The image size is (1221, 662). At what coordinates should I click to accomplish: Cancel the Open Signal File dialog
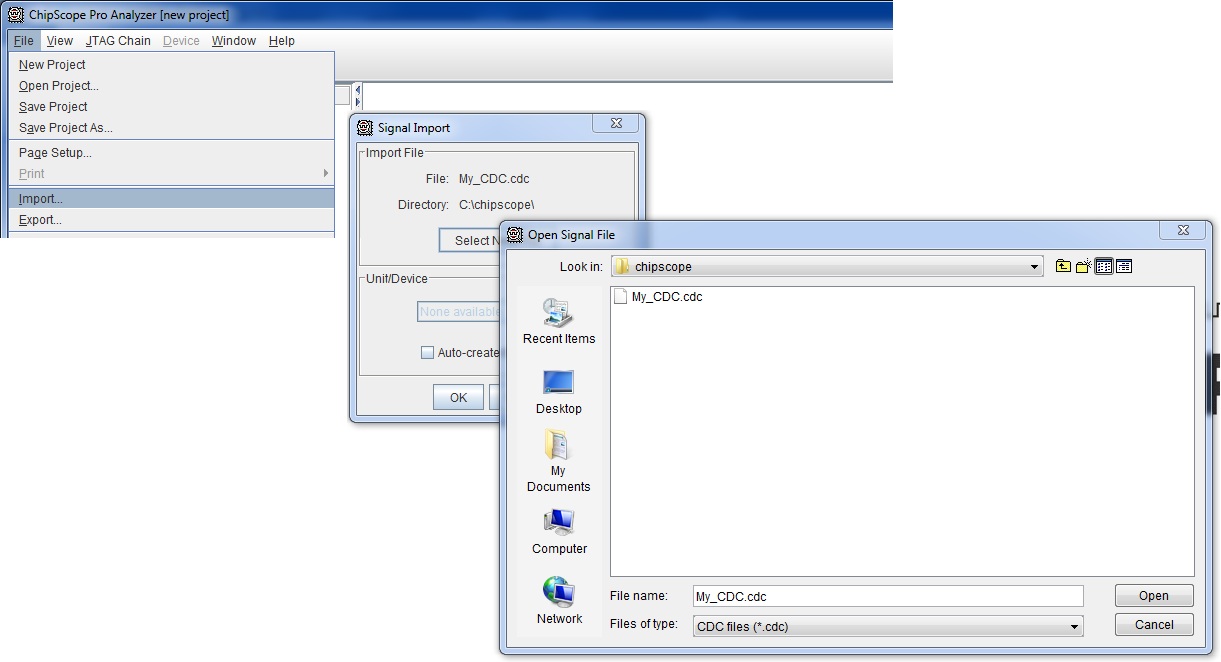tap(1154, 625)
